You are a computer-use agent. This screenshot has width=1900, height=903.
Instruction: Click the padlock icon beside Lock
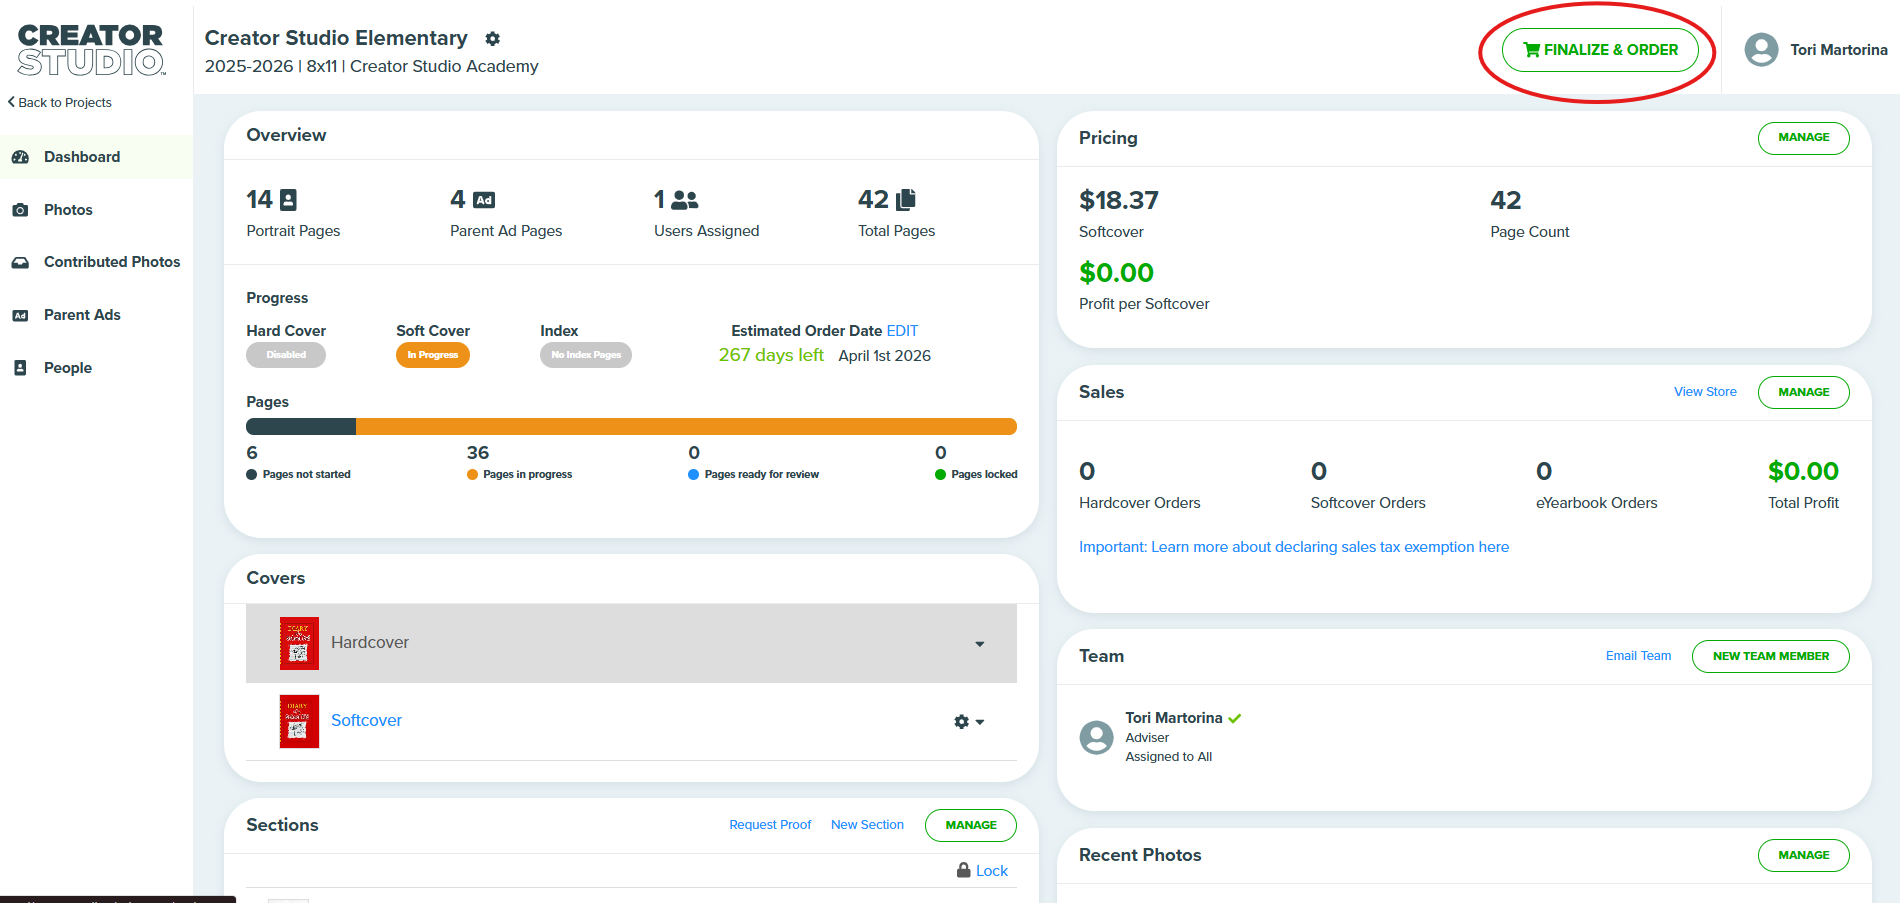964,870
